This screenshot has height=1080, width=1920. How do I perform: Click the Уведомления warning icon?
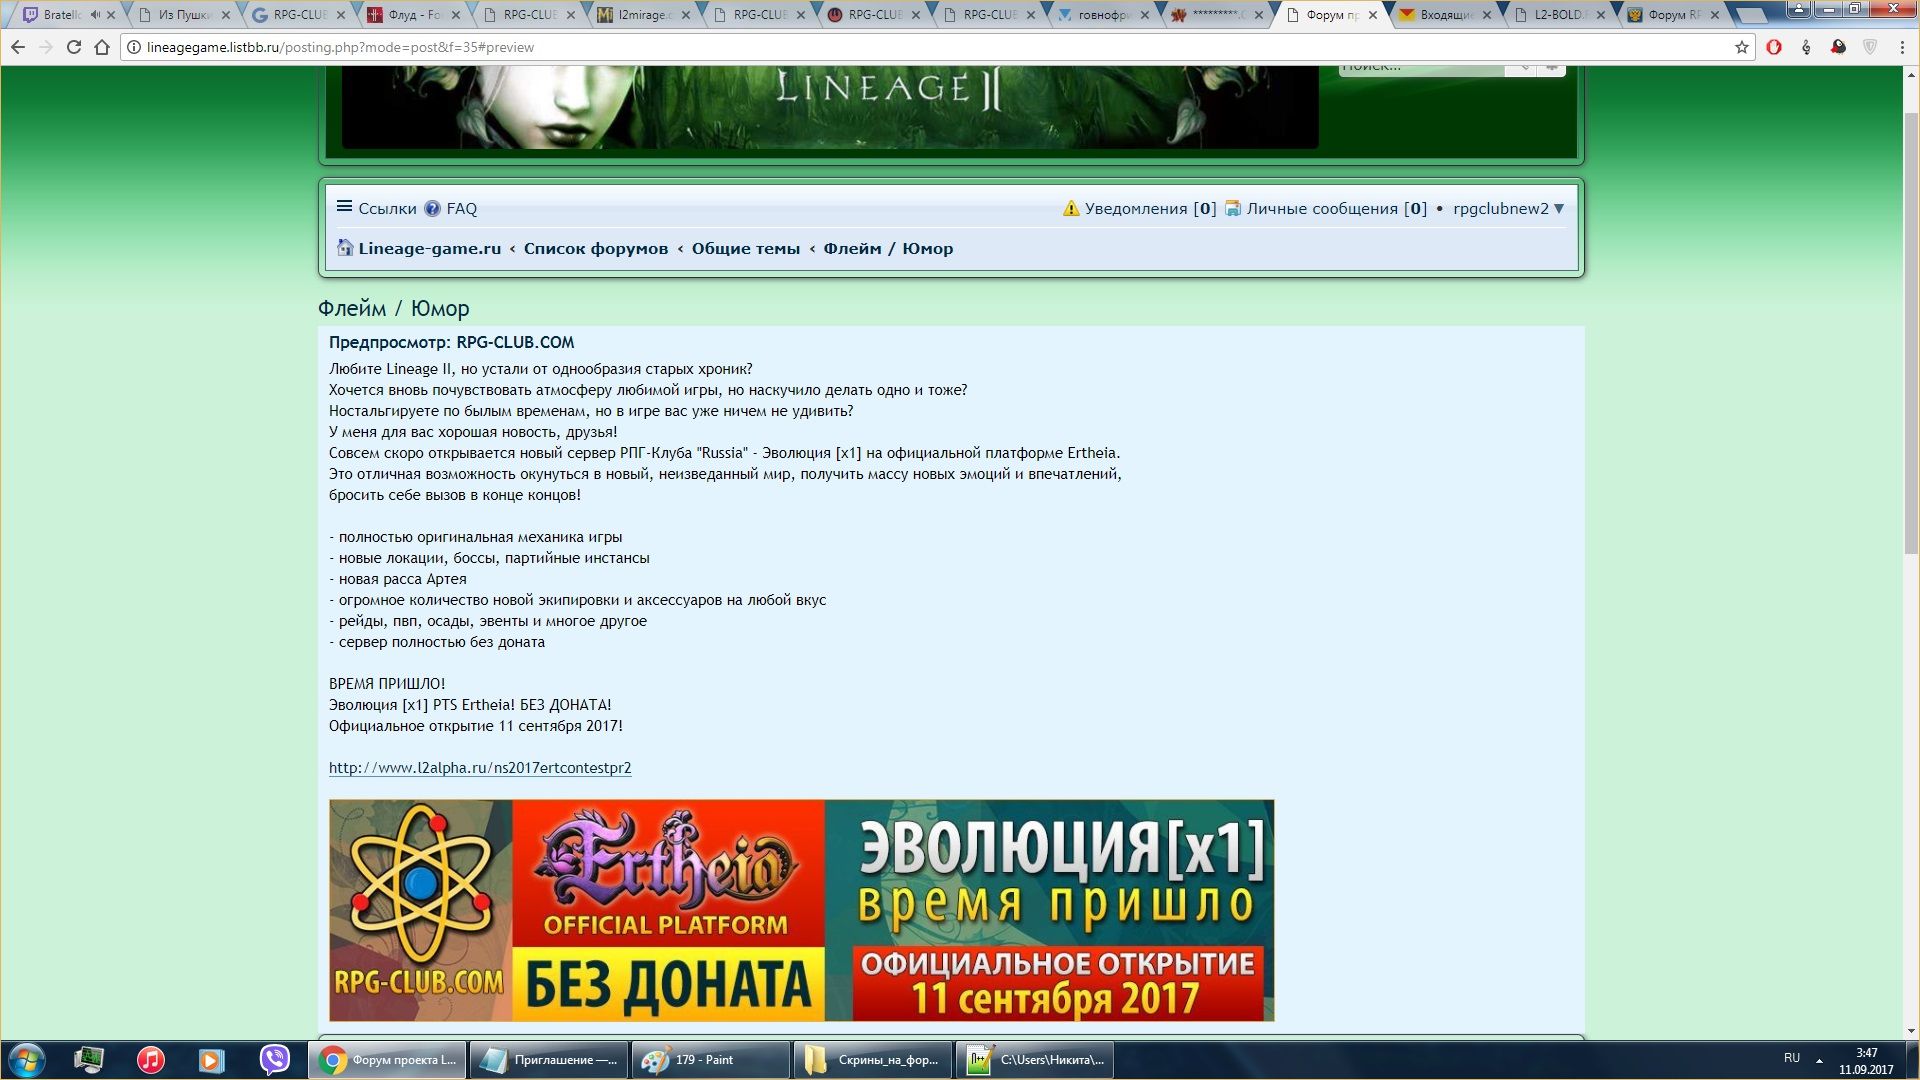[1071, 208]
